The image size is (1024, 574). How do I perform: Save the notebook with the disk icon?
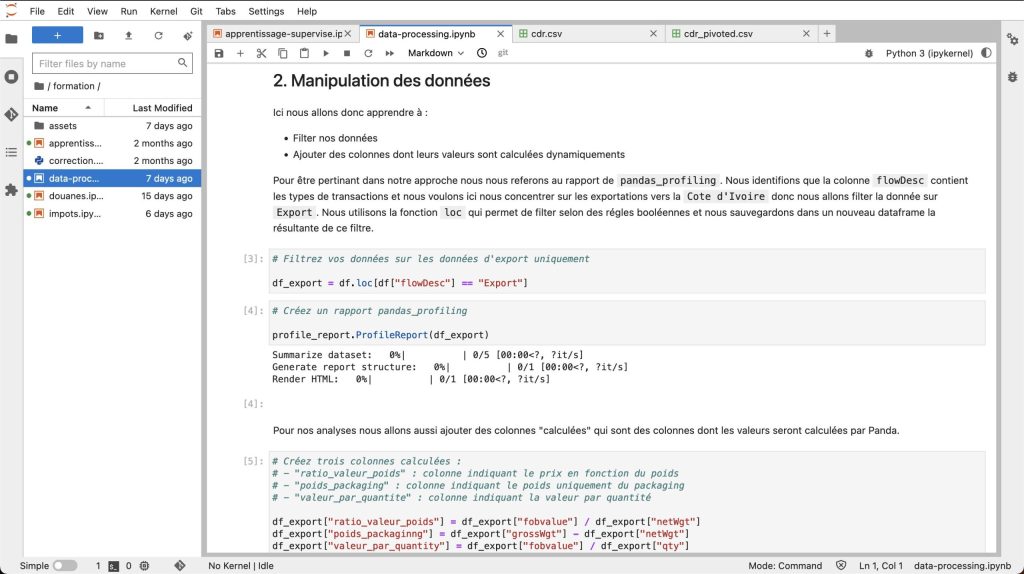[219, 53]
